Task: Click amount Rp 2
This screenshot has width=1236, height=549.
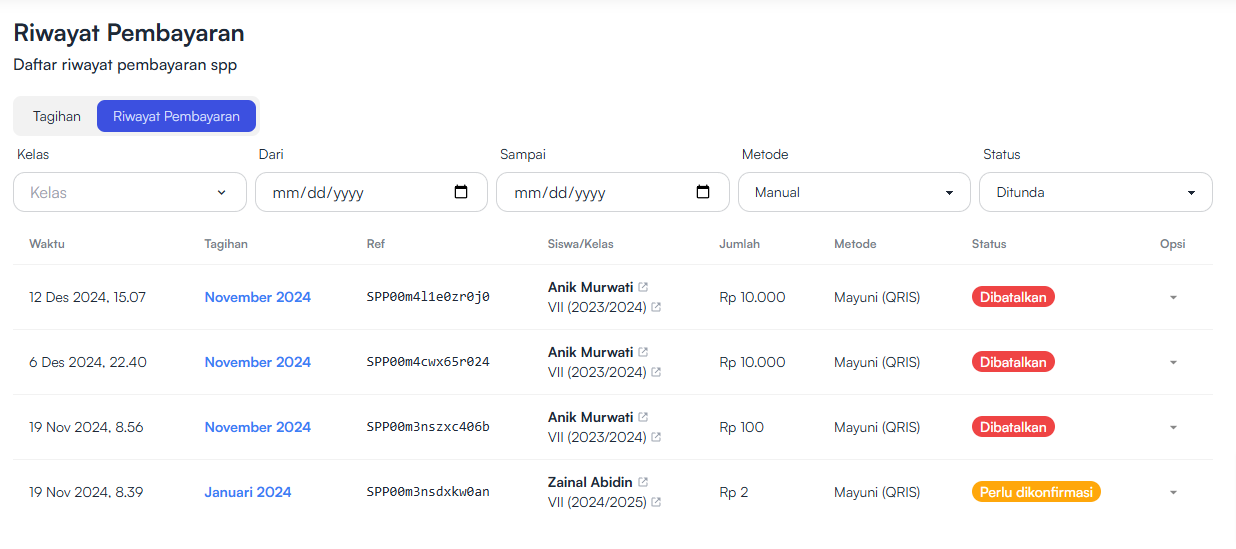Action: tap(734, 492)
